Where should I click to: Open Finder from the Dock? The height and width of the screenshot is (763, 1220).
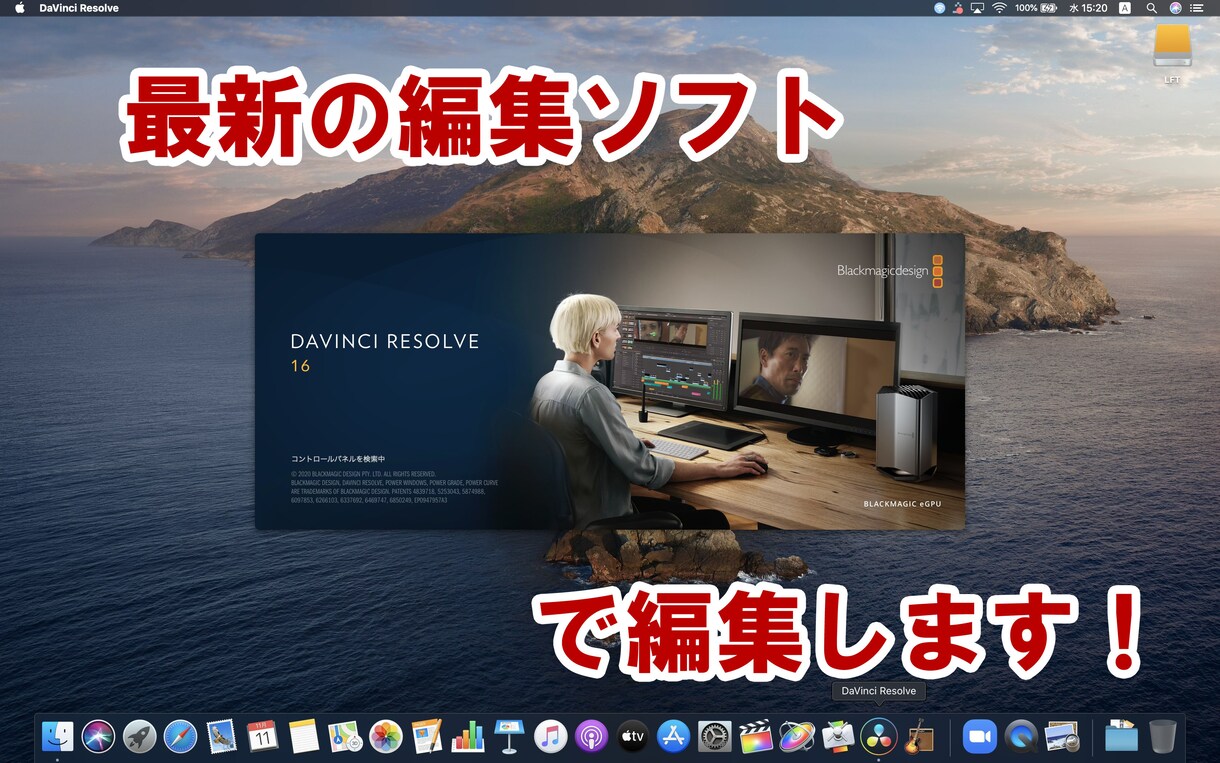(57, 737)
